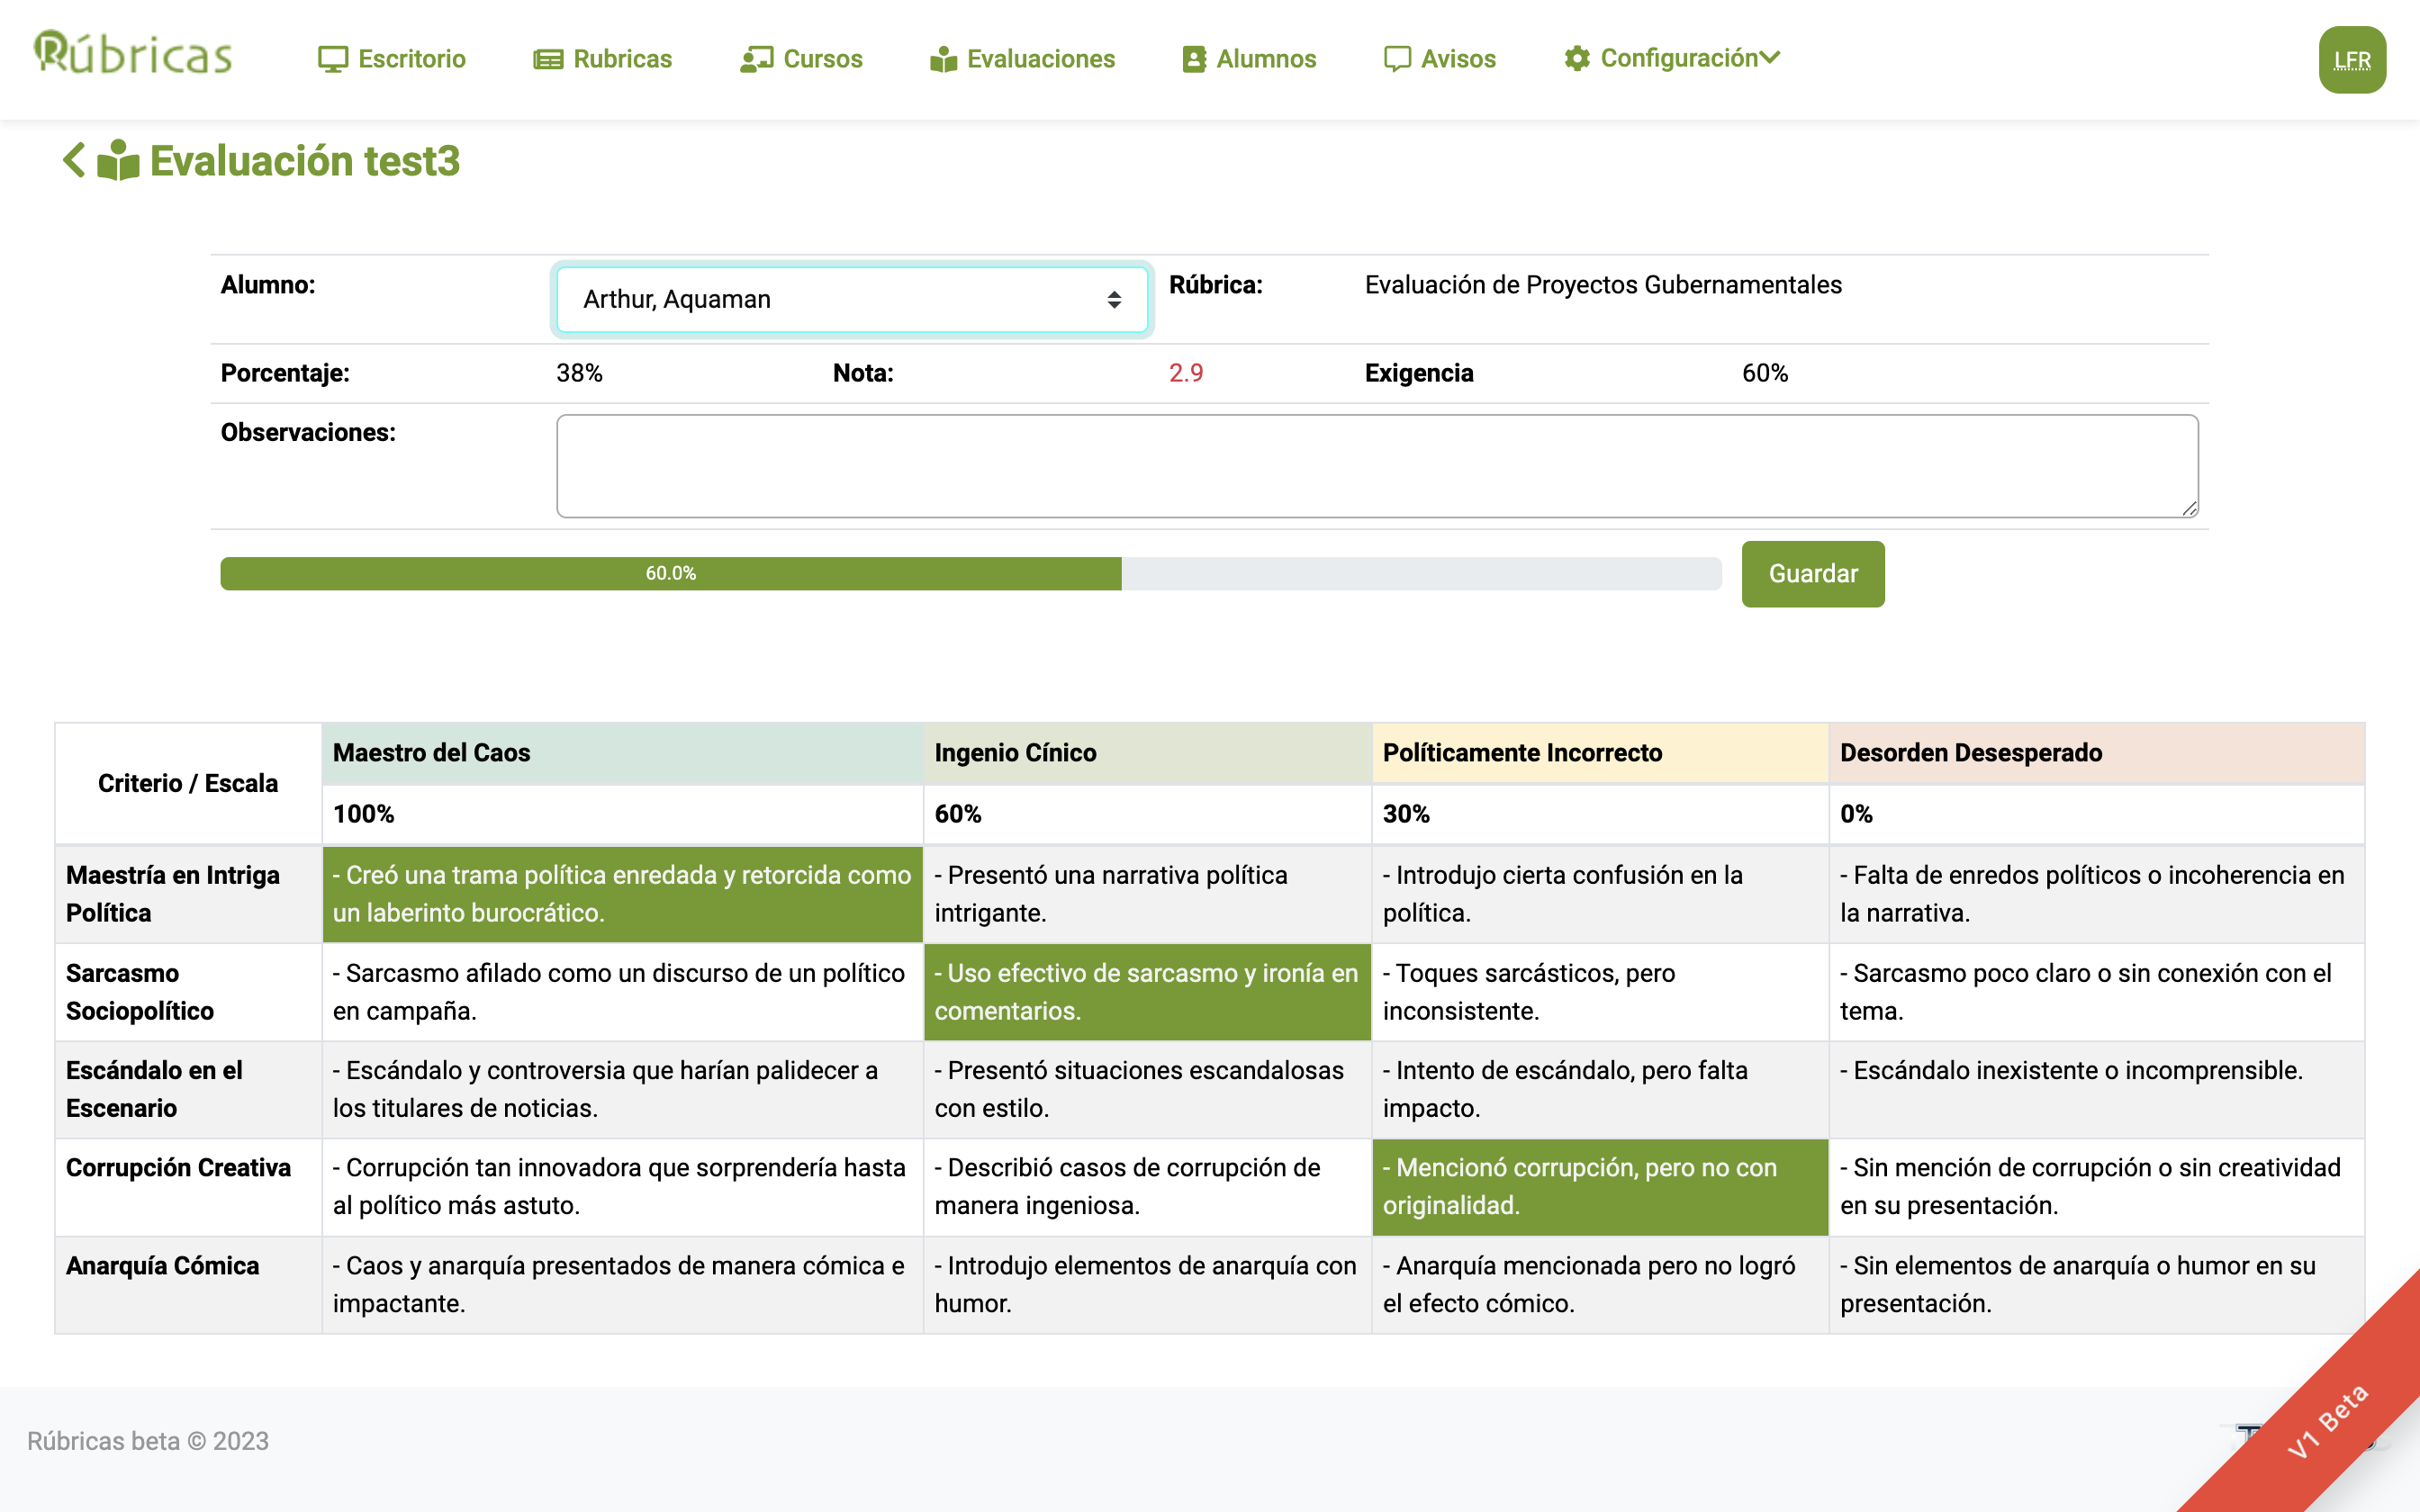The width and height of the screenshot is (2420, 1512).
Task: Click the Configuración gear icon
Action: pyautogui.click(x=1577, y=59)
